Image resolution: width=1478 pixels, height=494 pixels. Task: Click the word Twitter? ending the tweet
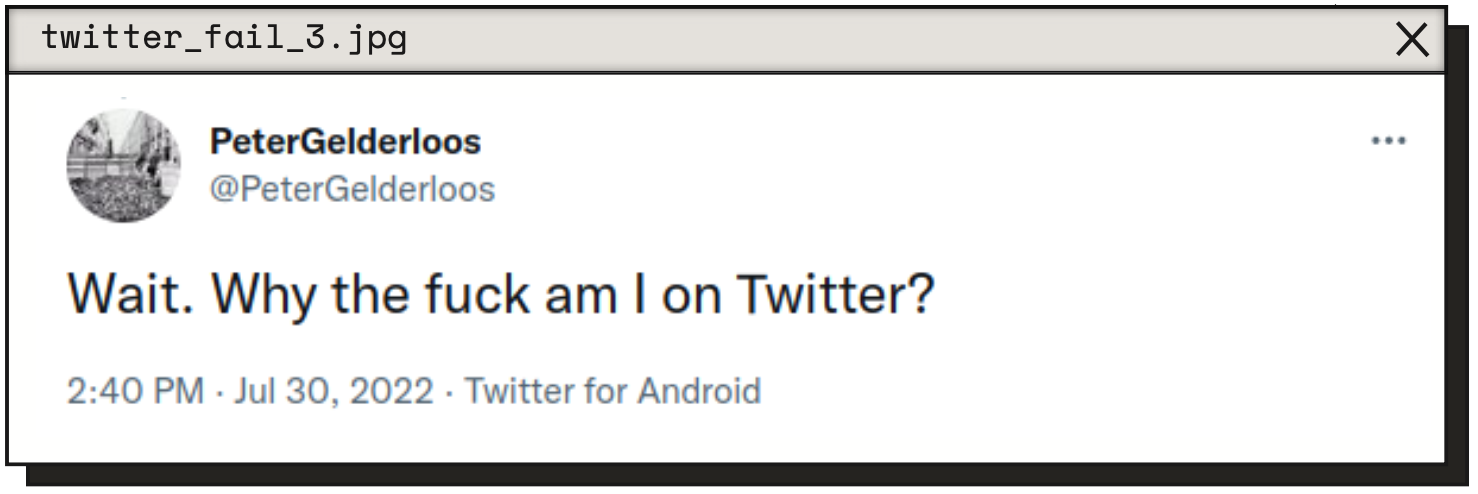(x=835, y=294)
